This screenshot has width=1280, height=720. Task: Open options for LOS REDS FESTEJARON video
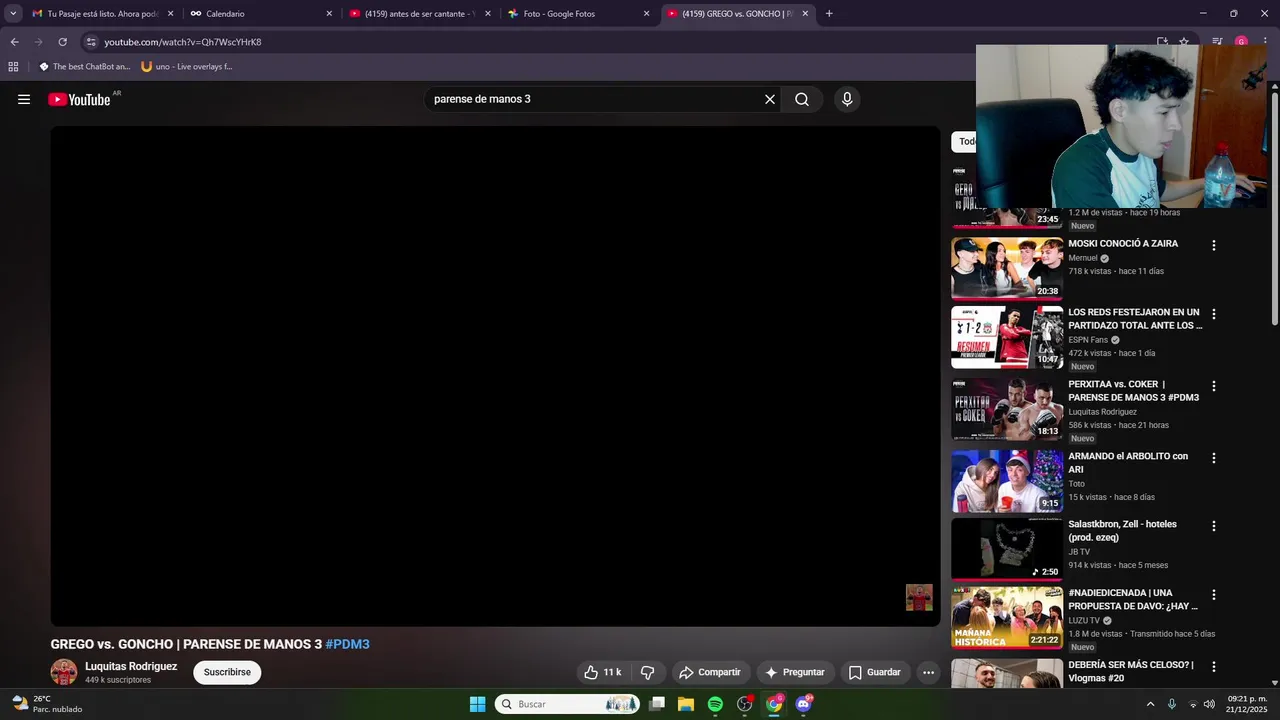(x=1214, y=314)
